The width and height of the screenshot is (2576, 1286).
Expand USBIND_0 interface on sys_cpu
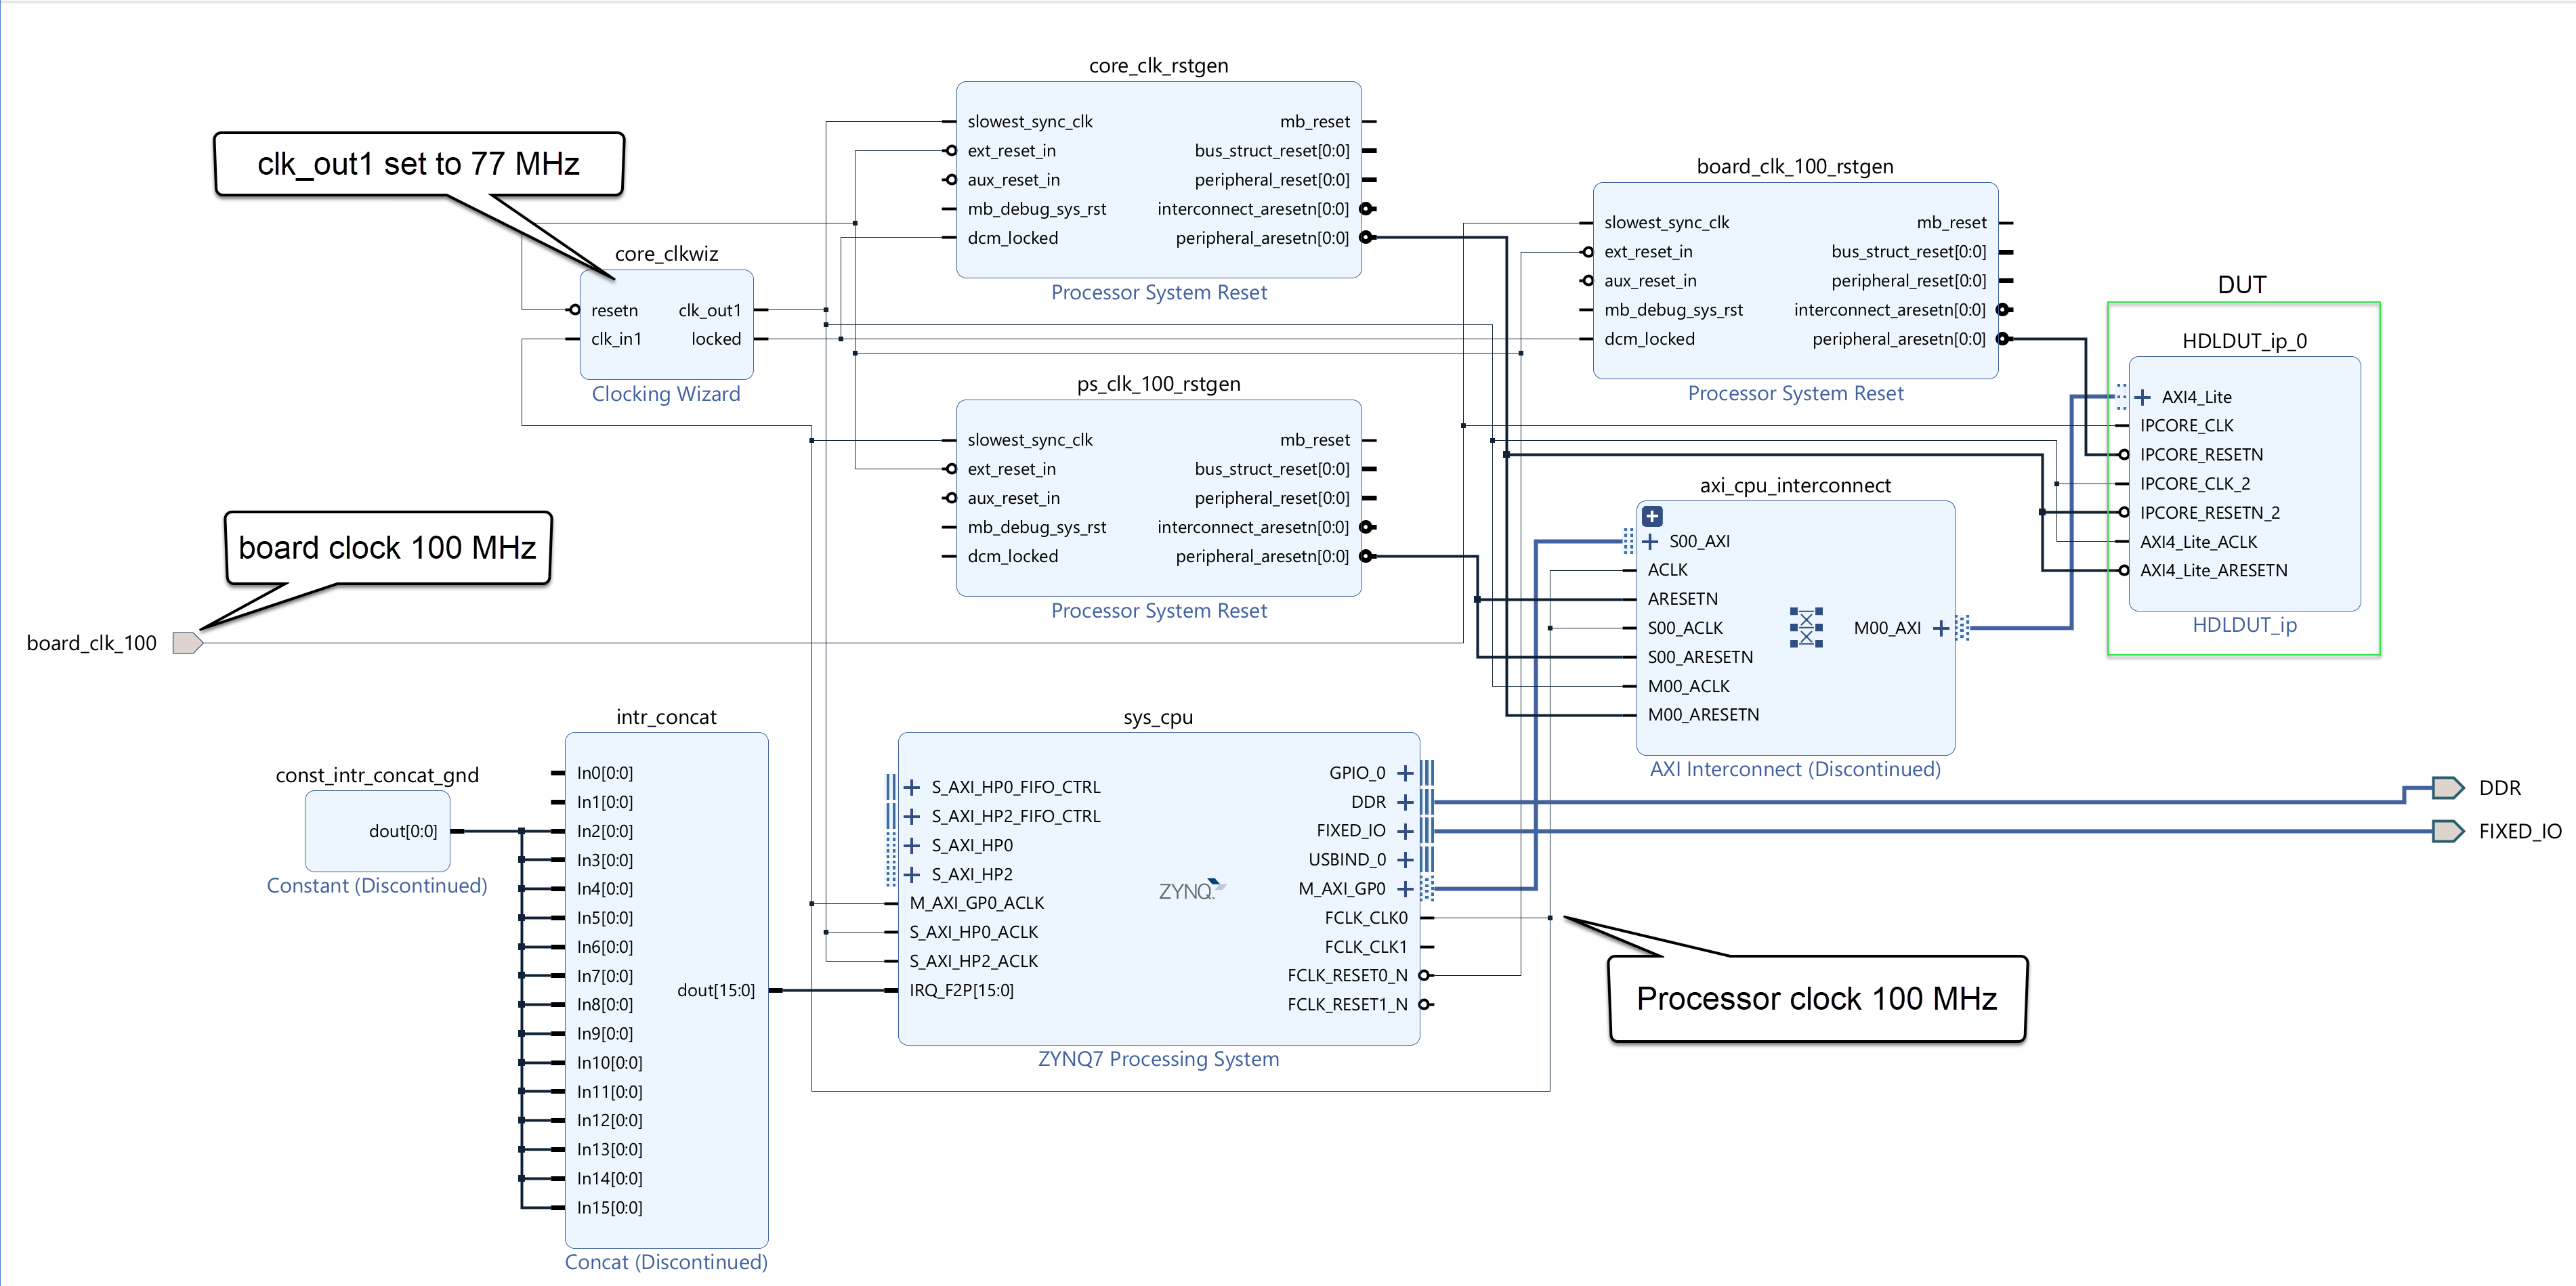tap(1405, 860)
